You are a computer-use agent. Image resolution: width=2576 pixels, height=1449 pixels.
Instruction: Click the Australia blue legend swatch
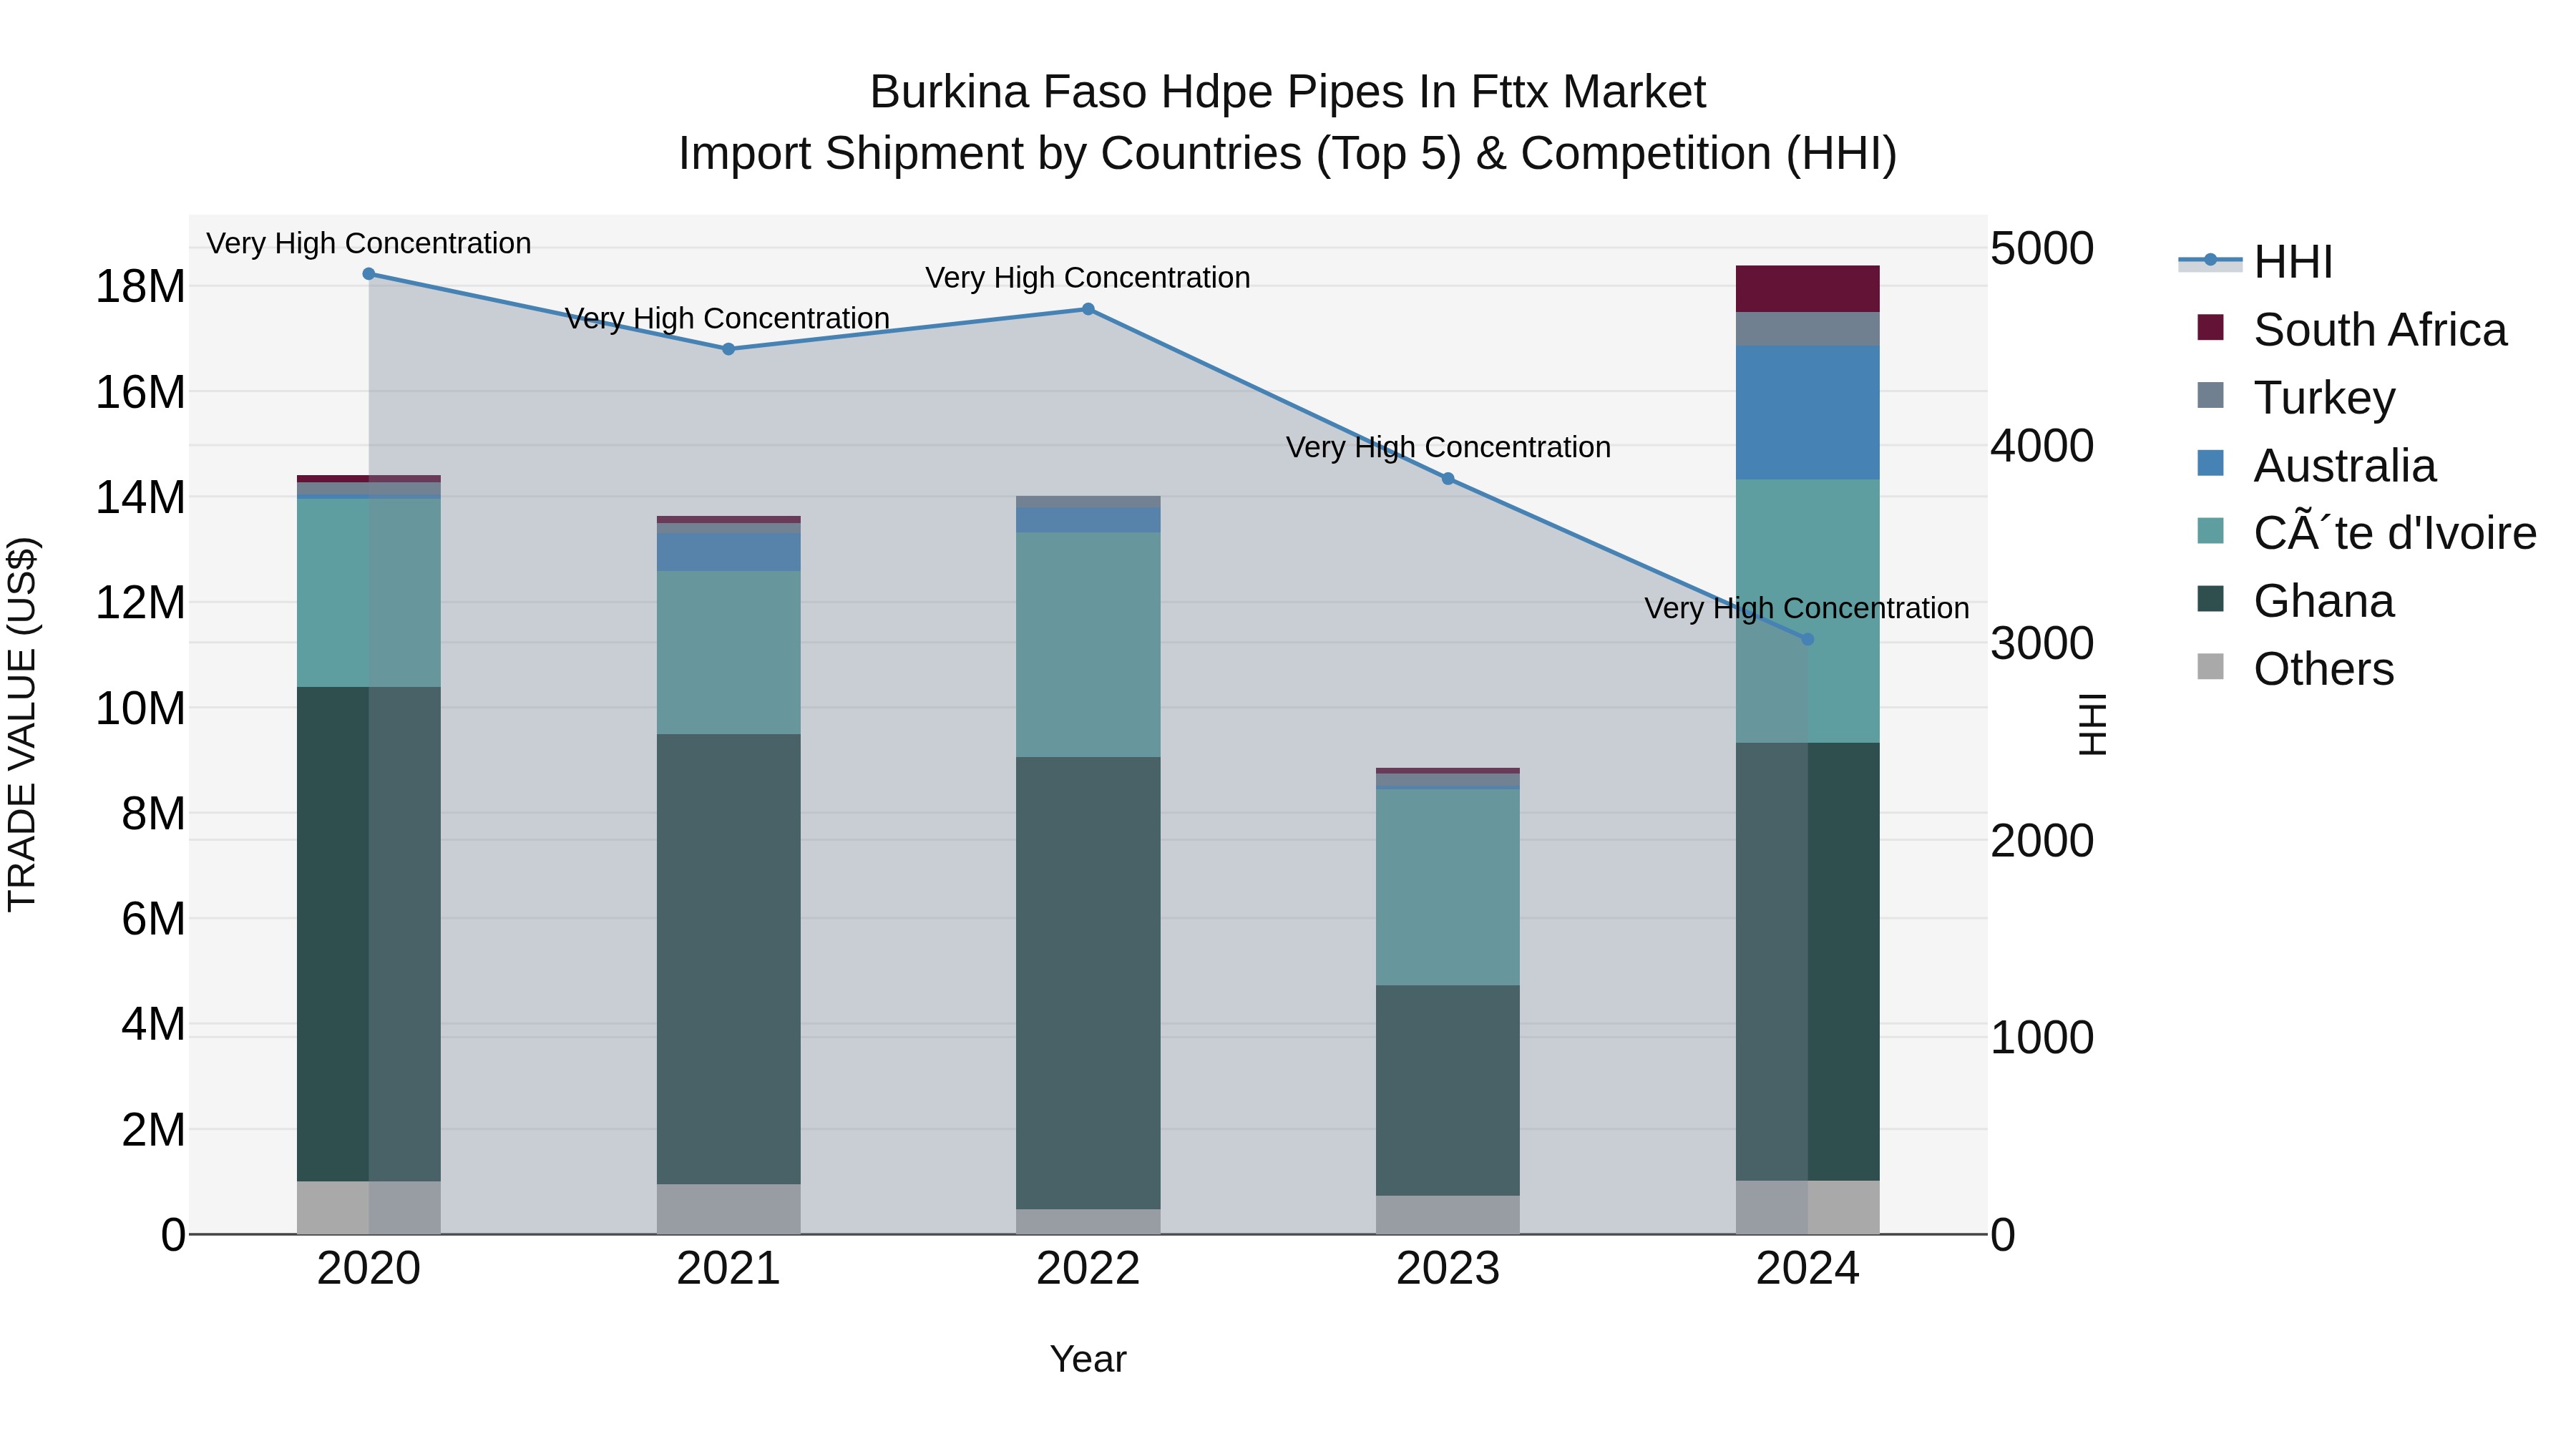click(x=2210, y=463)
